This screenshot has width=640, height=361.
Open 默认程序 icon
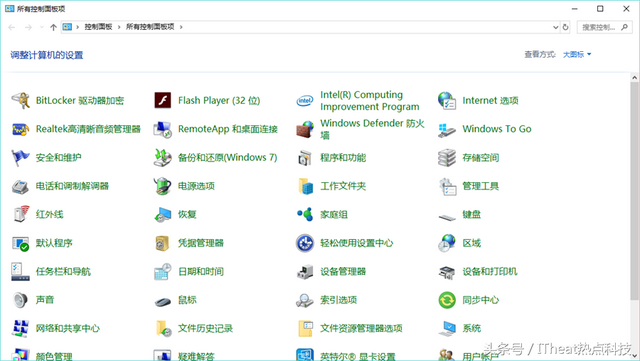tap(20, 243)
